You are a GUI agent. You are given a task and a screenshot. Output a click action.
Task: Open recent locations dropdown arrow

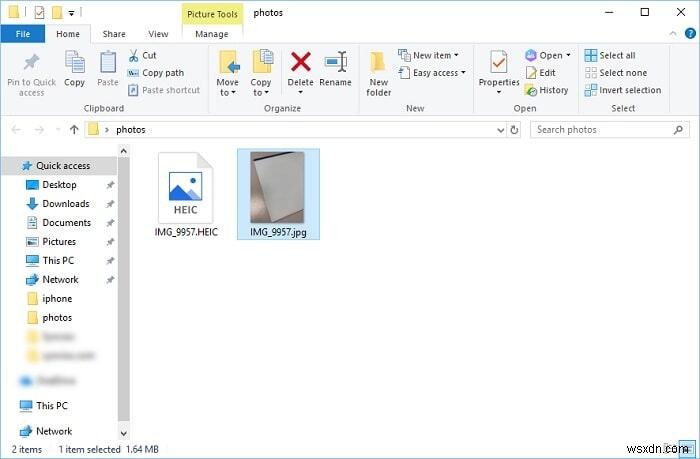(x=58, y=130)
